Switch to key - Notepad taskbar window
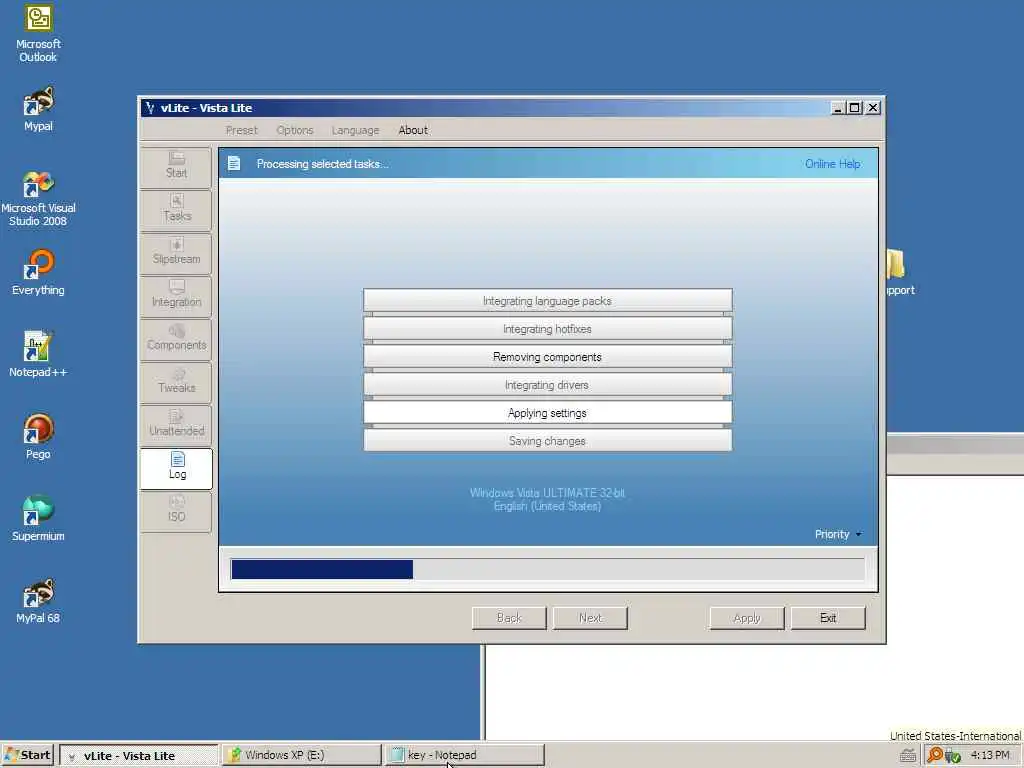The width and height of the screenshot is (1024, 768). (x=464, y=755)
